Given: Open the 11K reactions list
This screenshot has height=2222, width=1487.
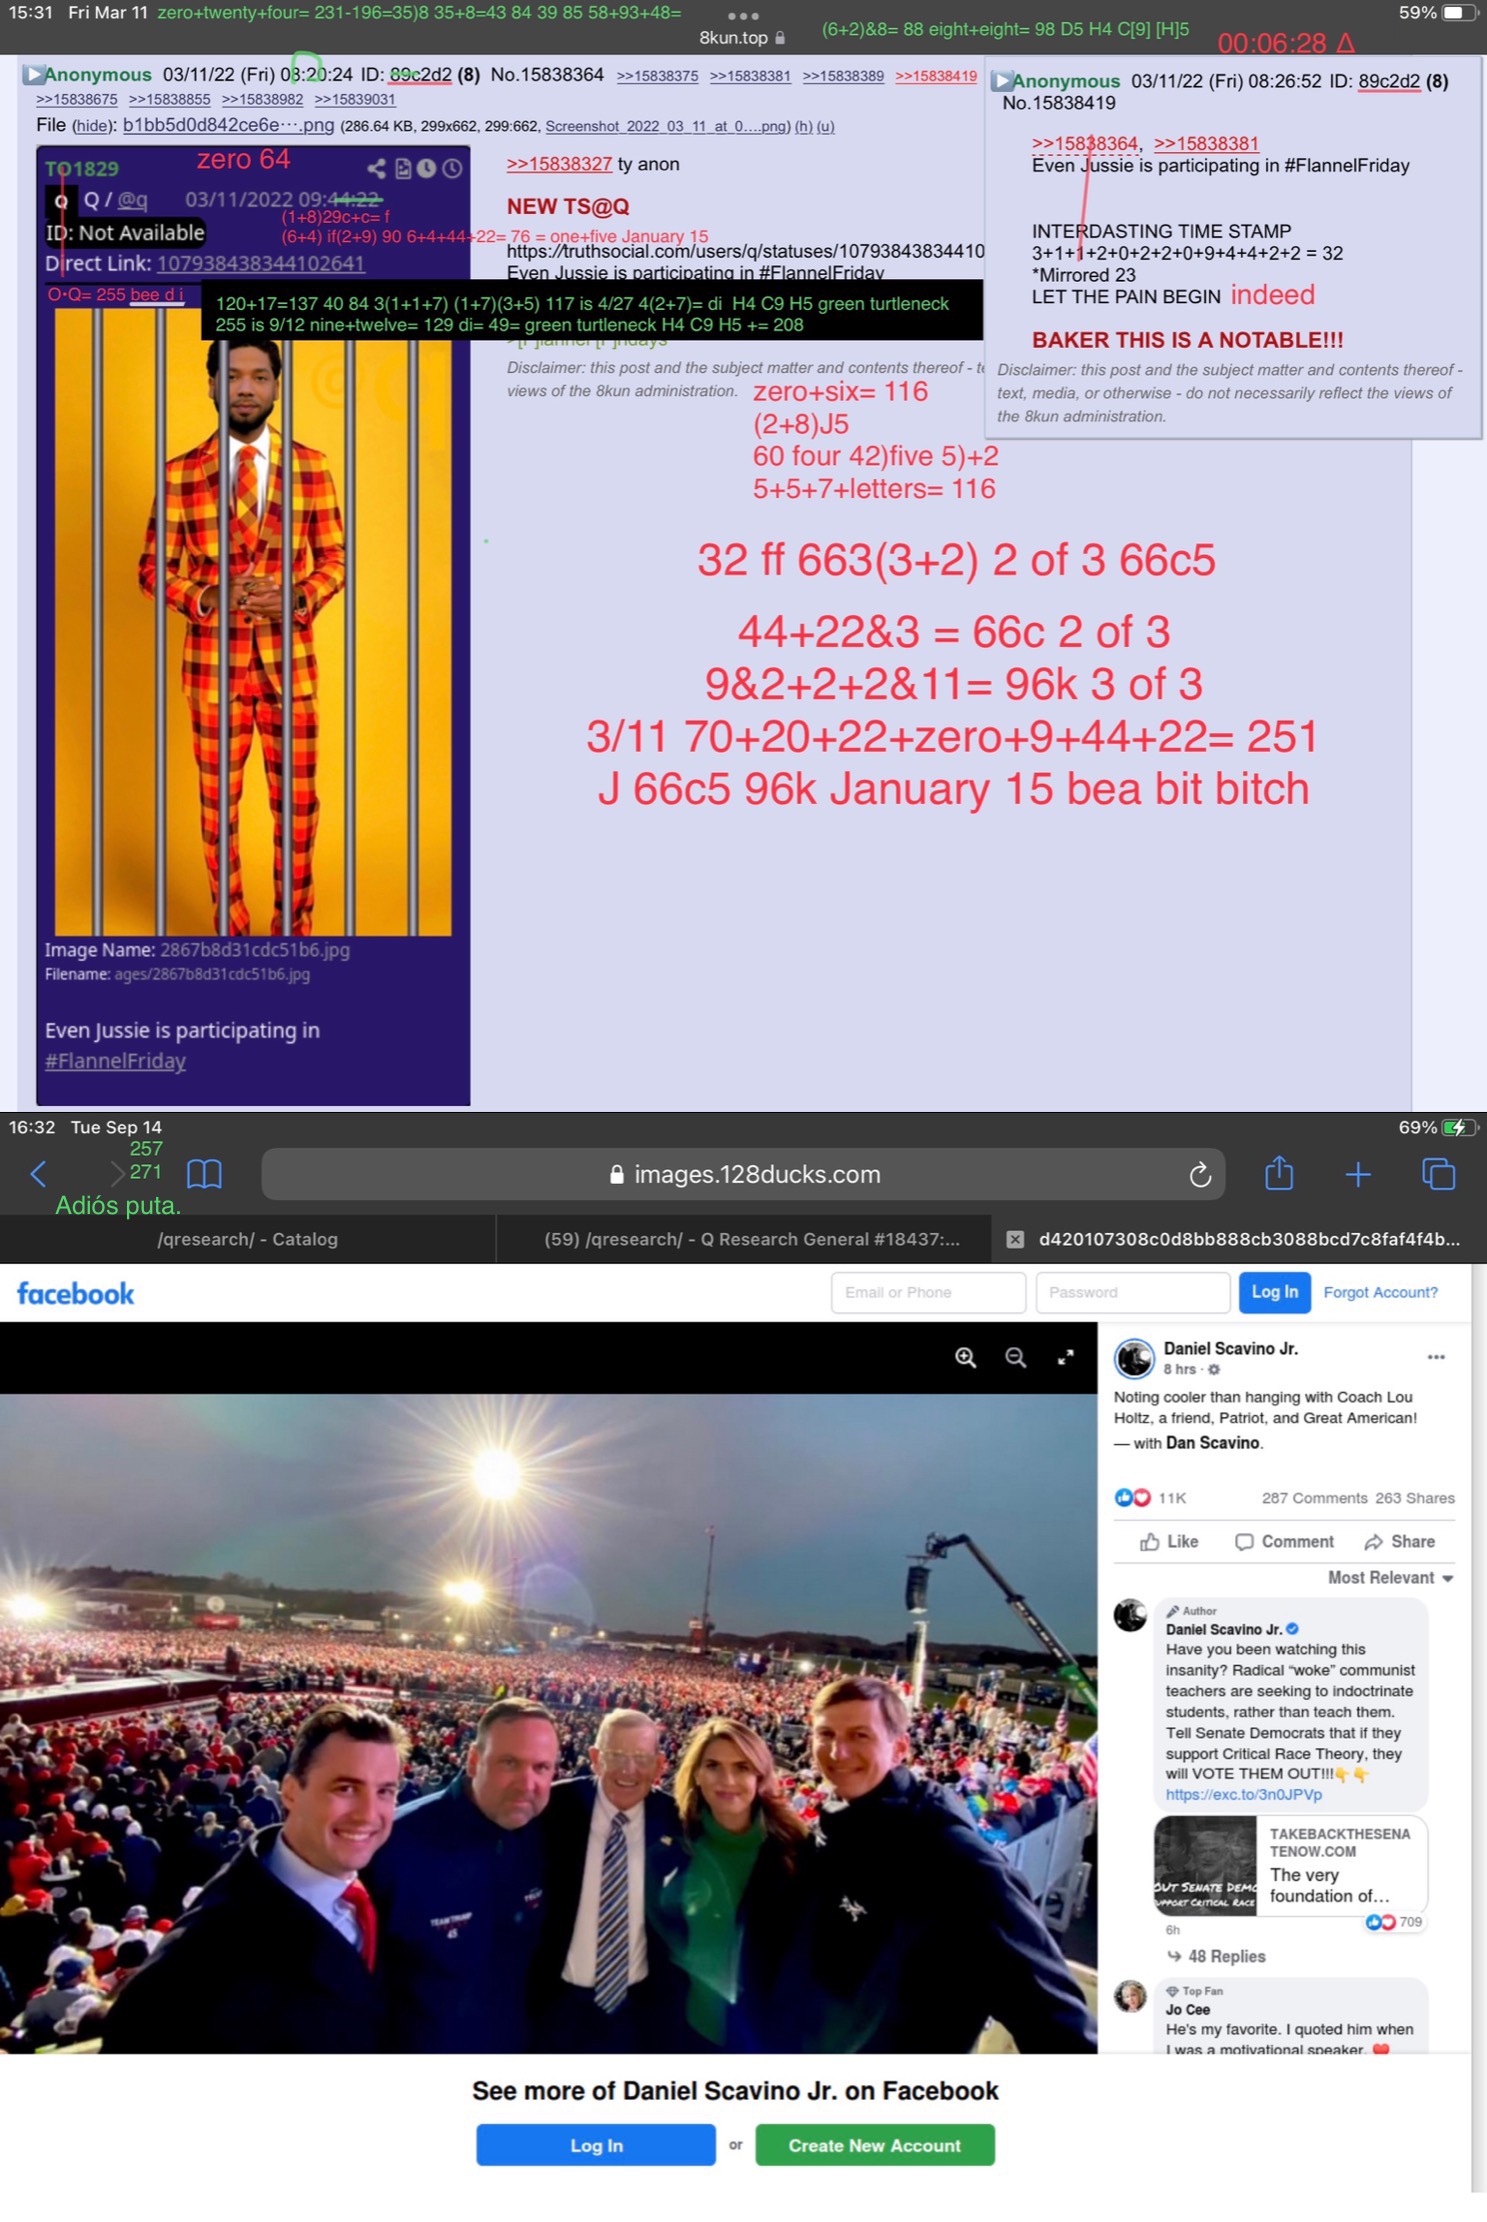Looking at the screenshot, I should click(1150, 1497).
